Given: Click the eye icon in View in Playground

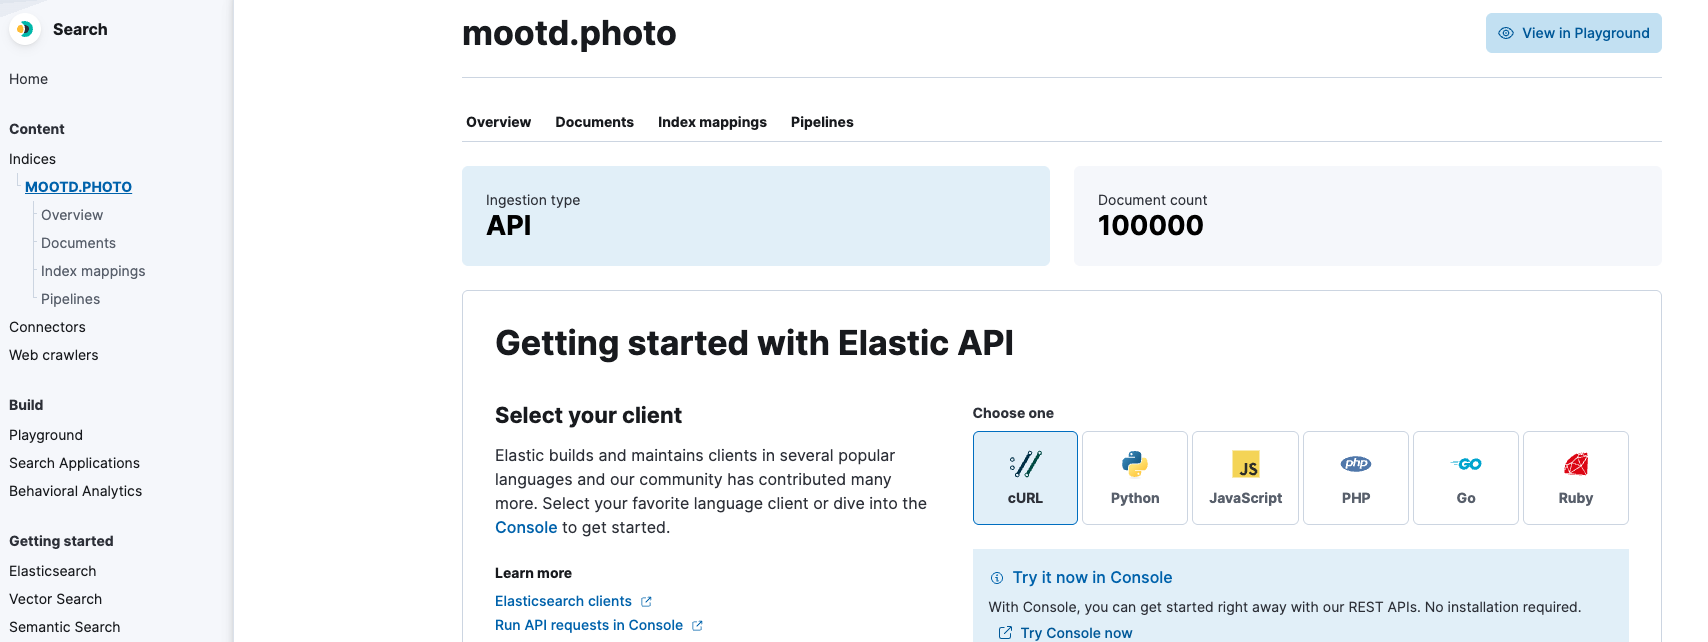Looking at the screenshot, I should point(1506,33).
